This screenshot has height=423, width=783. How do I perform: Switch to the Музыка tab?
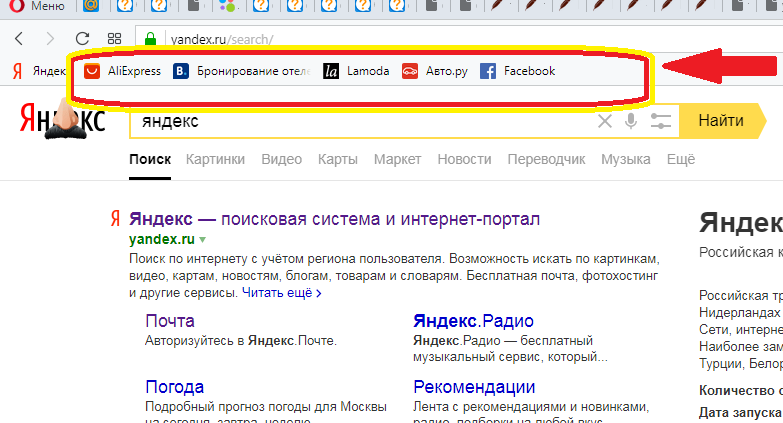(x=626, y=159)
